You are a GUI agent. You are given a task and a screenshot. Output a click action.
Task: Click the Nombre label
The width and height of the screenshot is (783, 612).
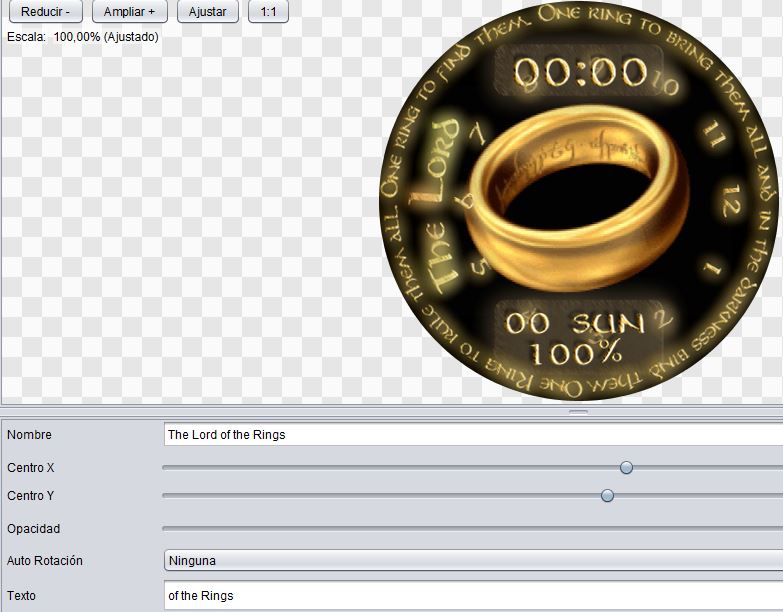(29, 434)
